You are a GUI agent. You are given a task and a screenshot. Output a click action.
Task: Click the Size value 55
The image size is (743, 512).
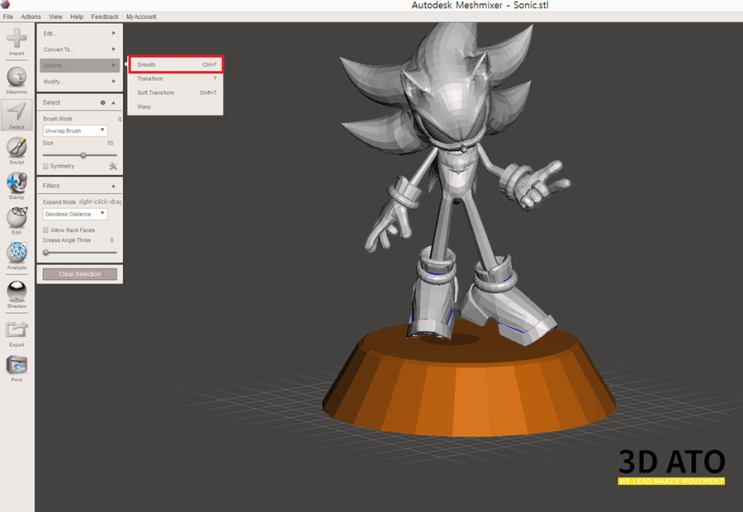[x=110, y=143]
